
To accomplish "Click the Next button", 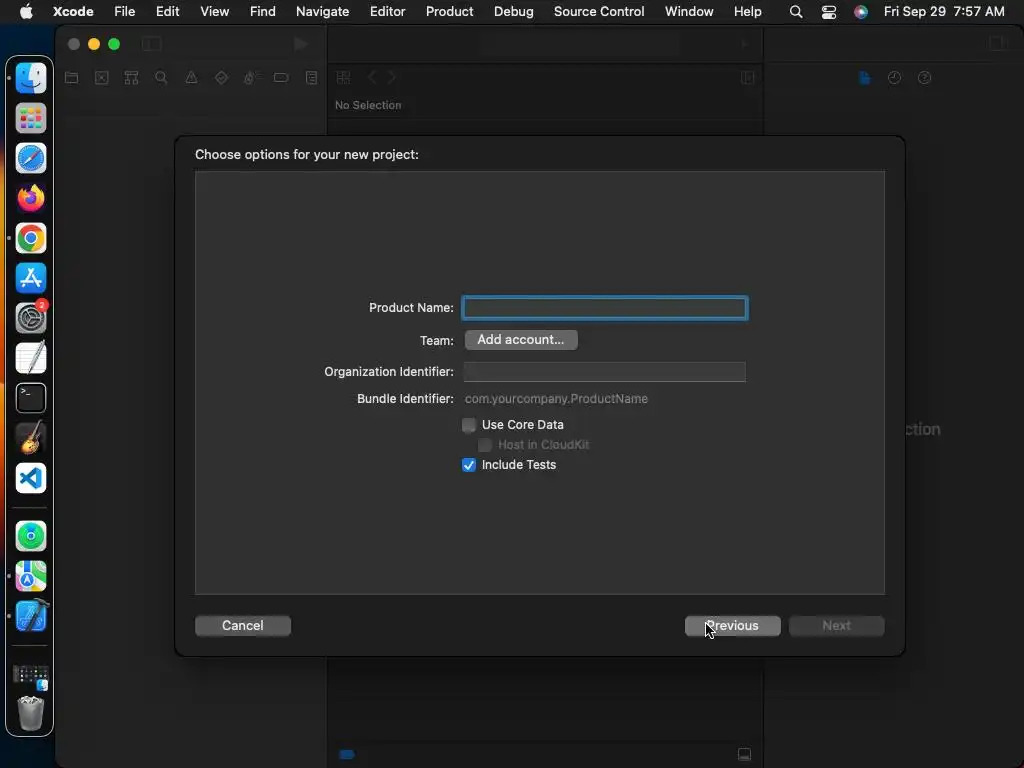I will click(837, 626).
